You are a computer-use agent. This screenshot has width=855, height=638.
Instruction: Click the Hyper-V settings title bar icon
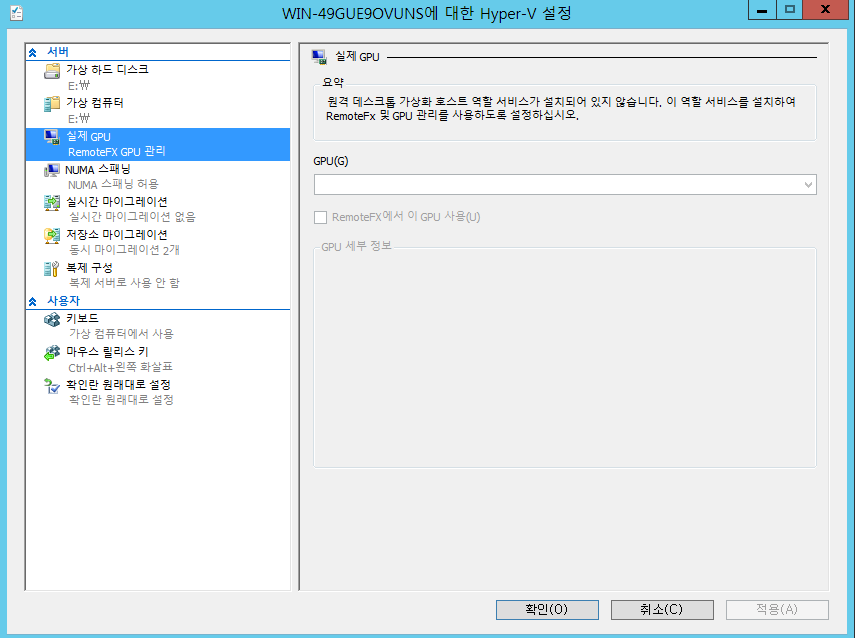coord(16,13)
